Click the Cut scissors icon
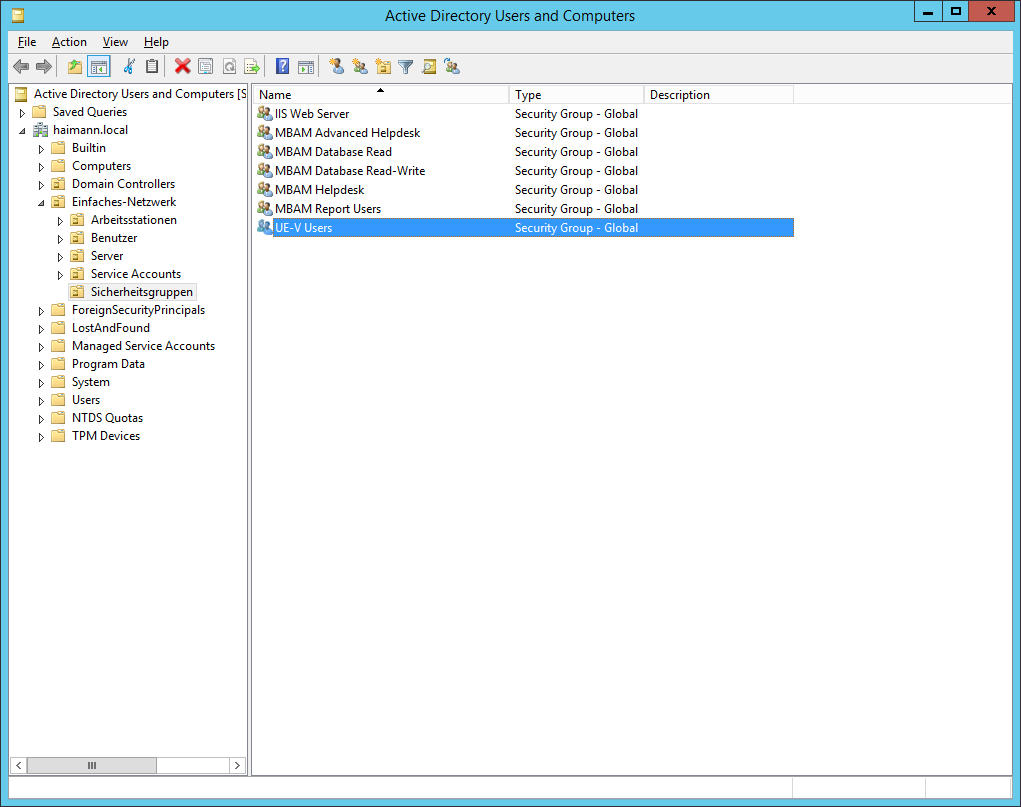The image size is (1021, 807). pyautogui.click(x=129, y=66)
